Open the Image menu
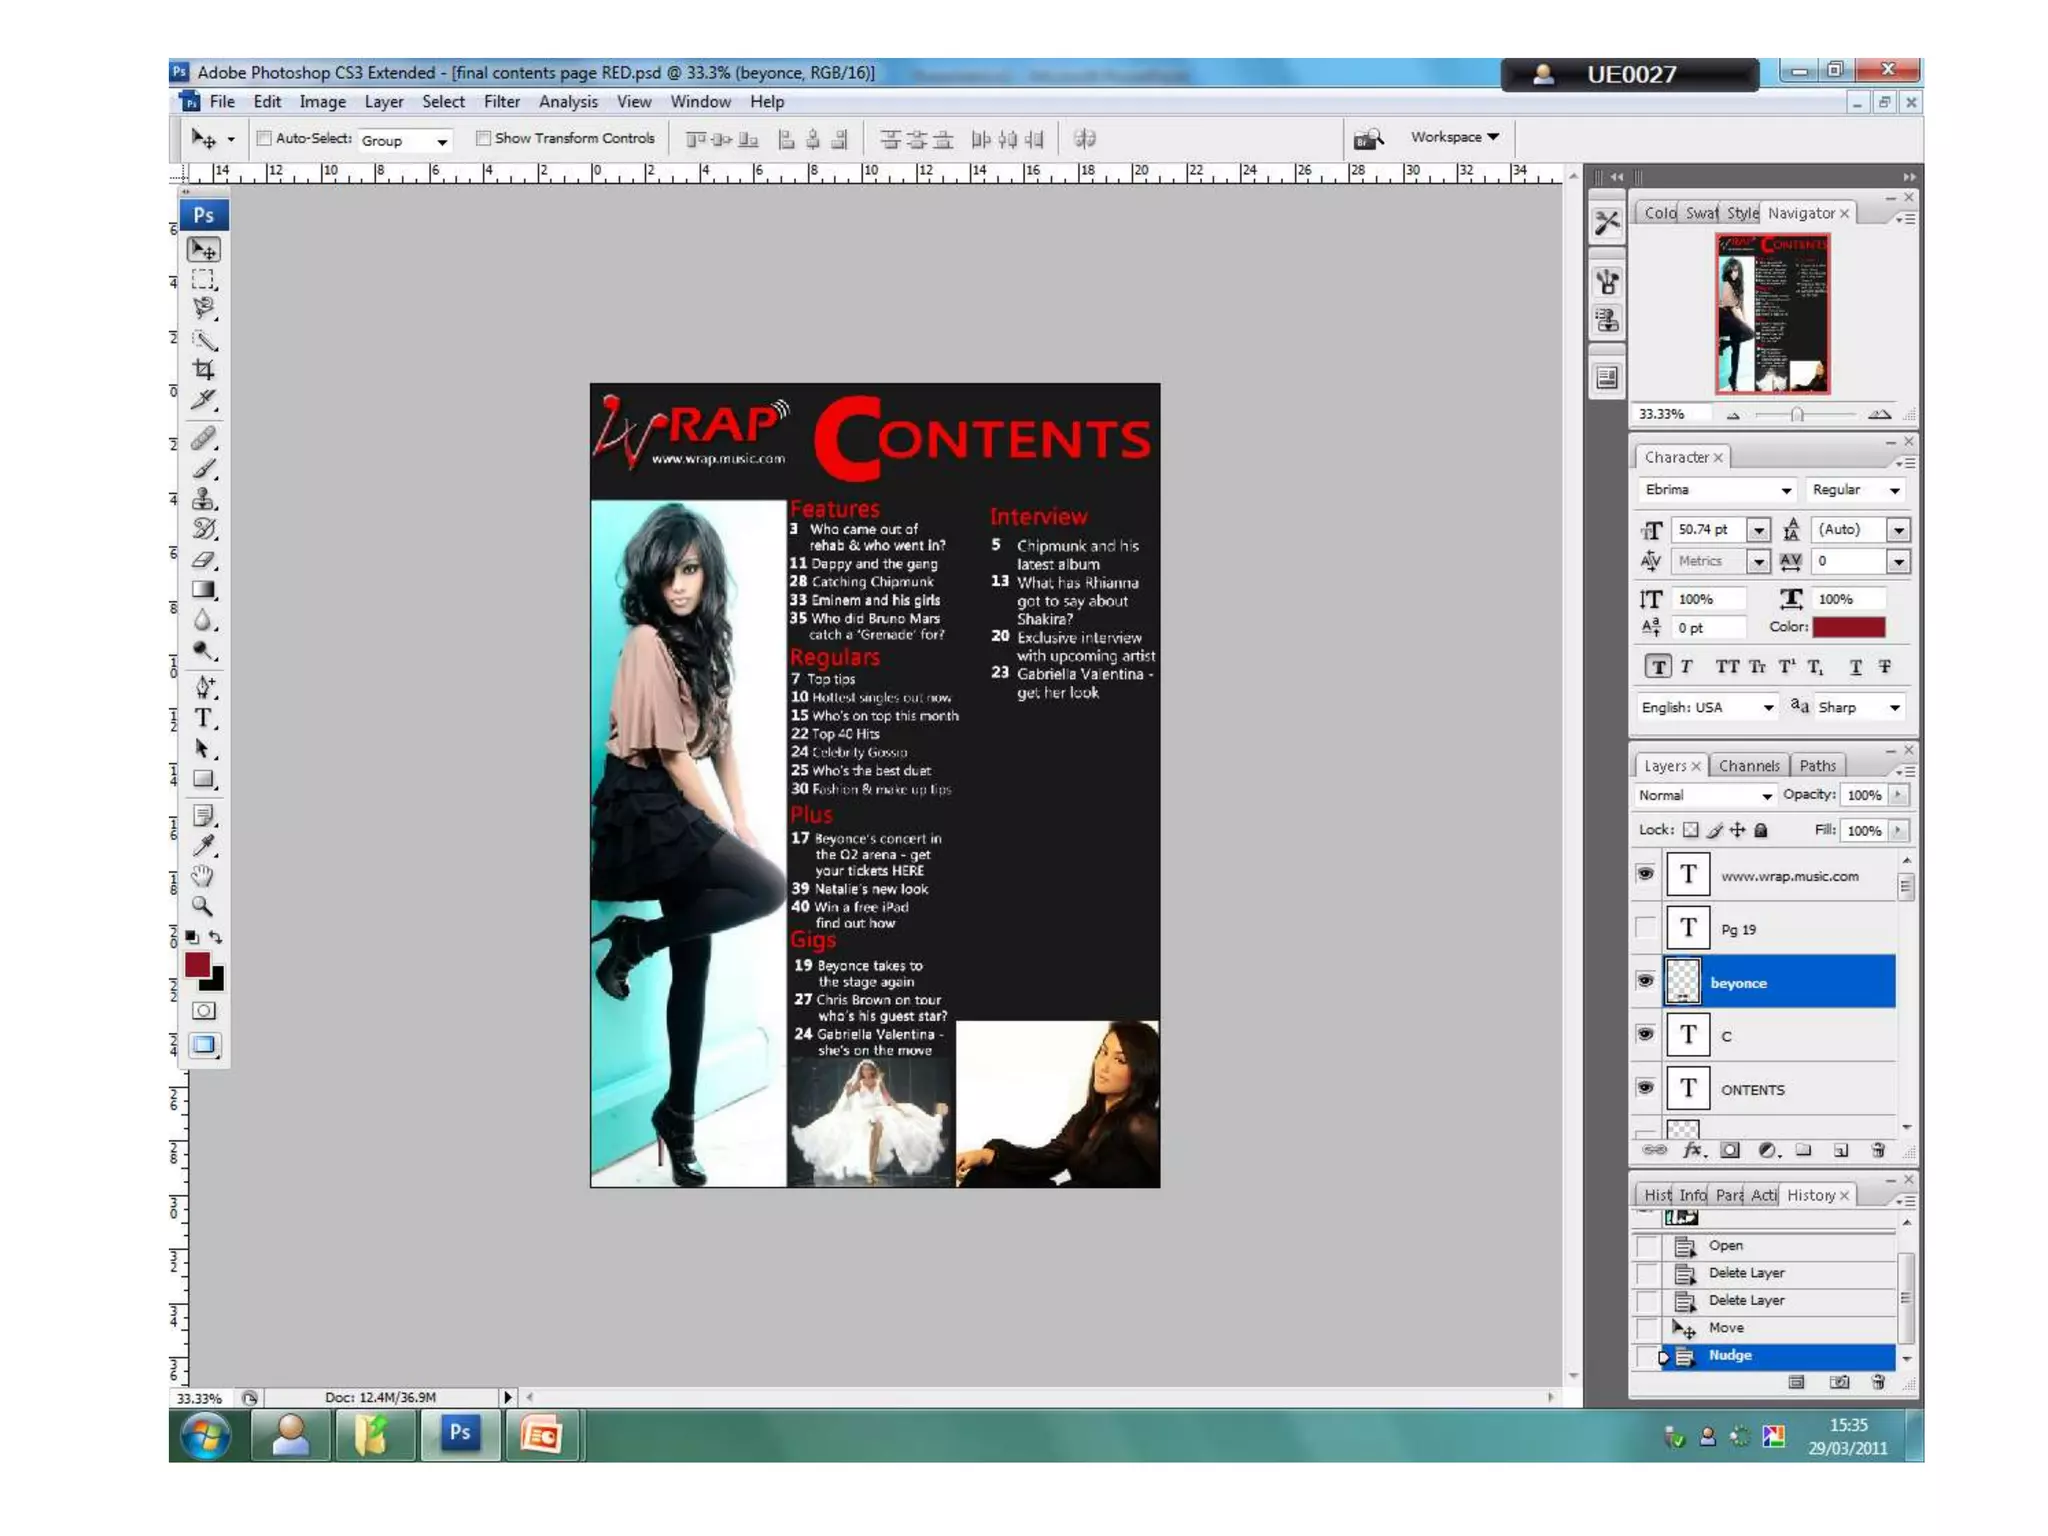Viewport: 2048px width, 1536px height. [322, 102]
